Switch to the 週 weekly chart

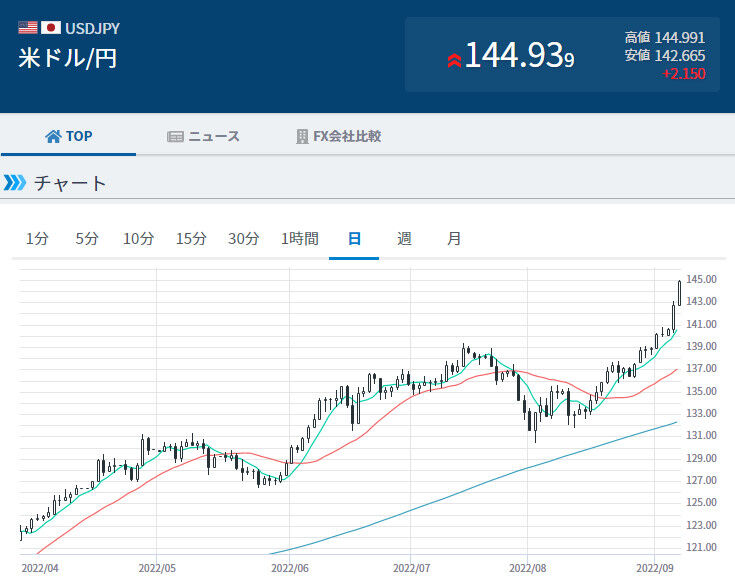point(404,239)
